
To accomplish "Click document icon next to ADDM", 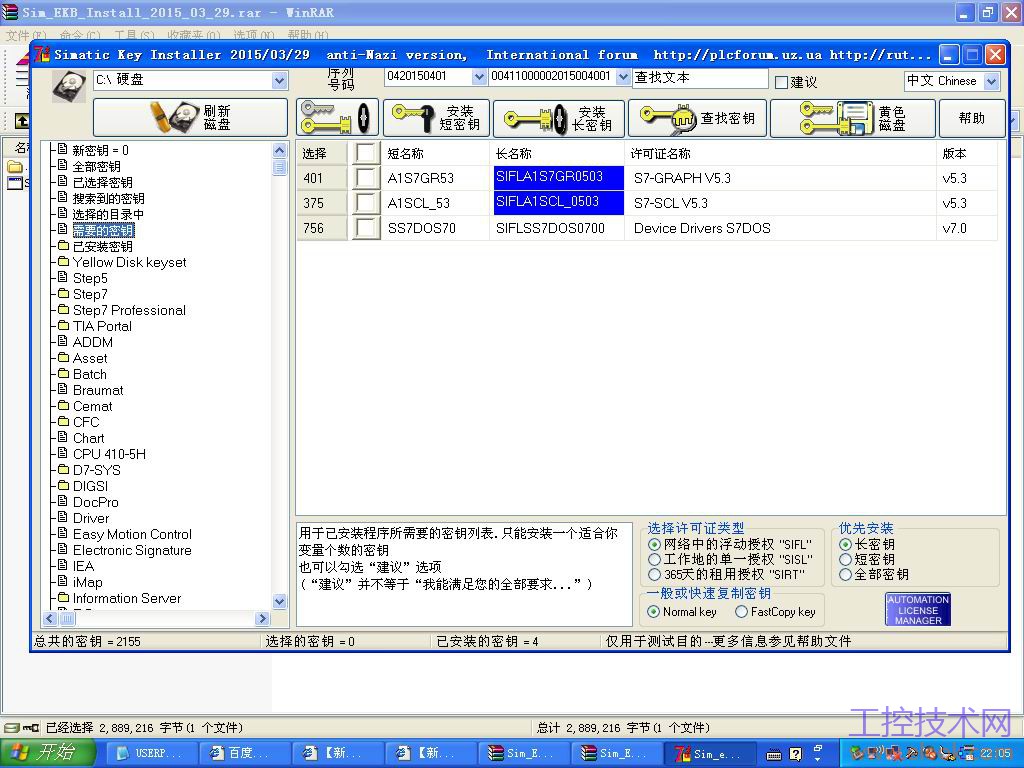I will pyautogui.click(x=63, y=342).
